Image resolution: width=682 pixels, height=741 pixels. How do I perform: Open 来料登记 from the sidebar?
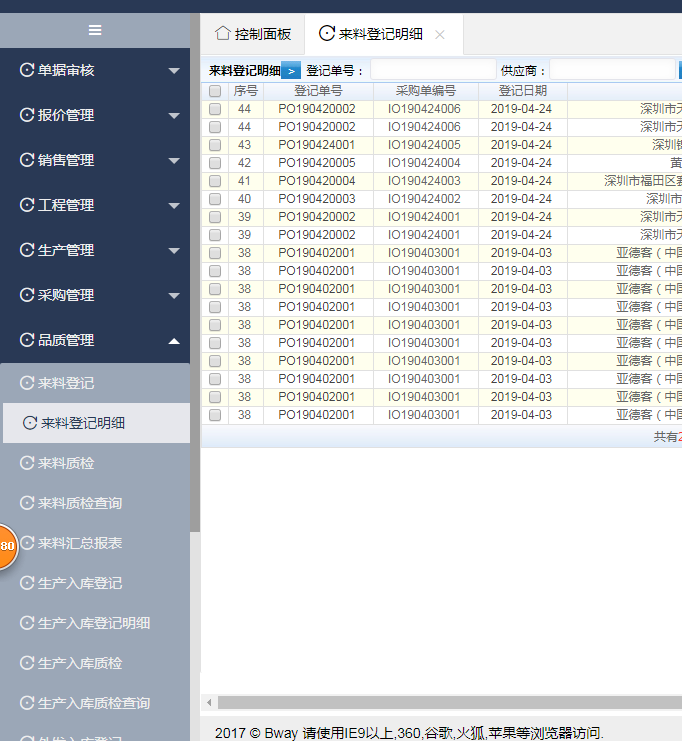[x=66, y=383]
